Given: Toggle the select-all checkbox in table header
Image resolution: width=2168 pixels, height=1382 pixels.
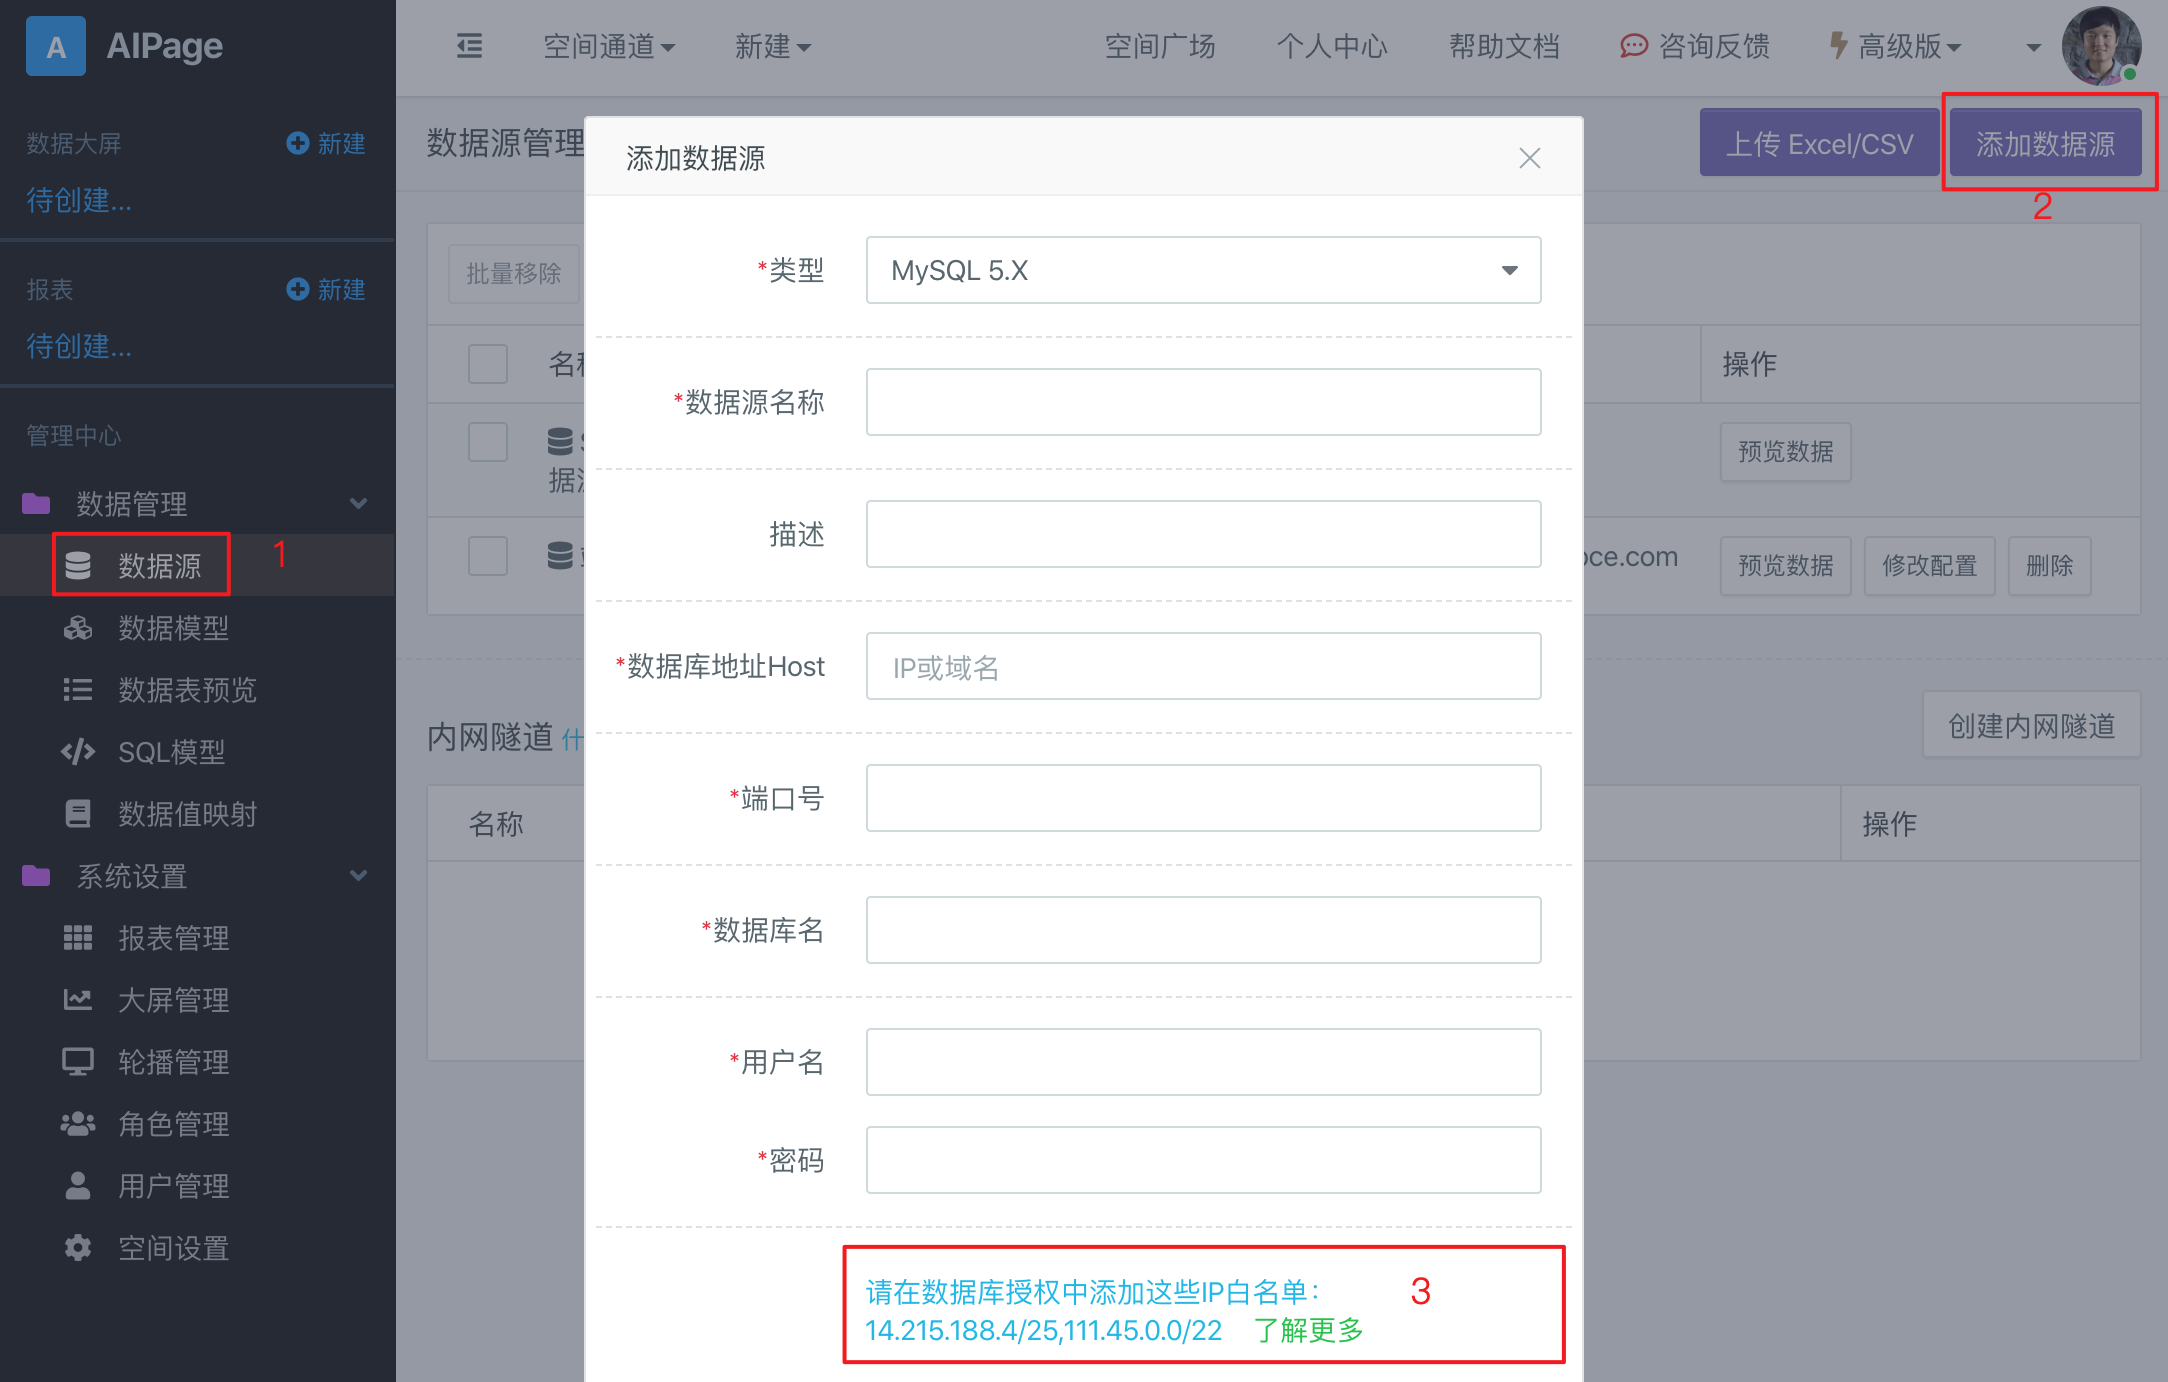Looking at the screenshot, I should pos(488,364).
